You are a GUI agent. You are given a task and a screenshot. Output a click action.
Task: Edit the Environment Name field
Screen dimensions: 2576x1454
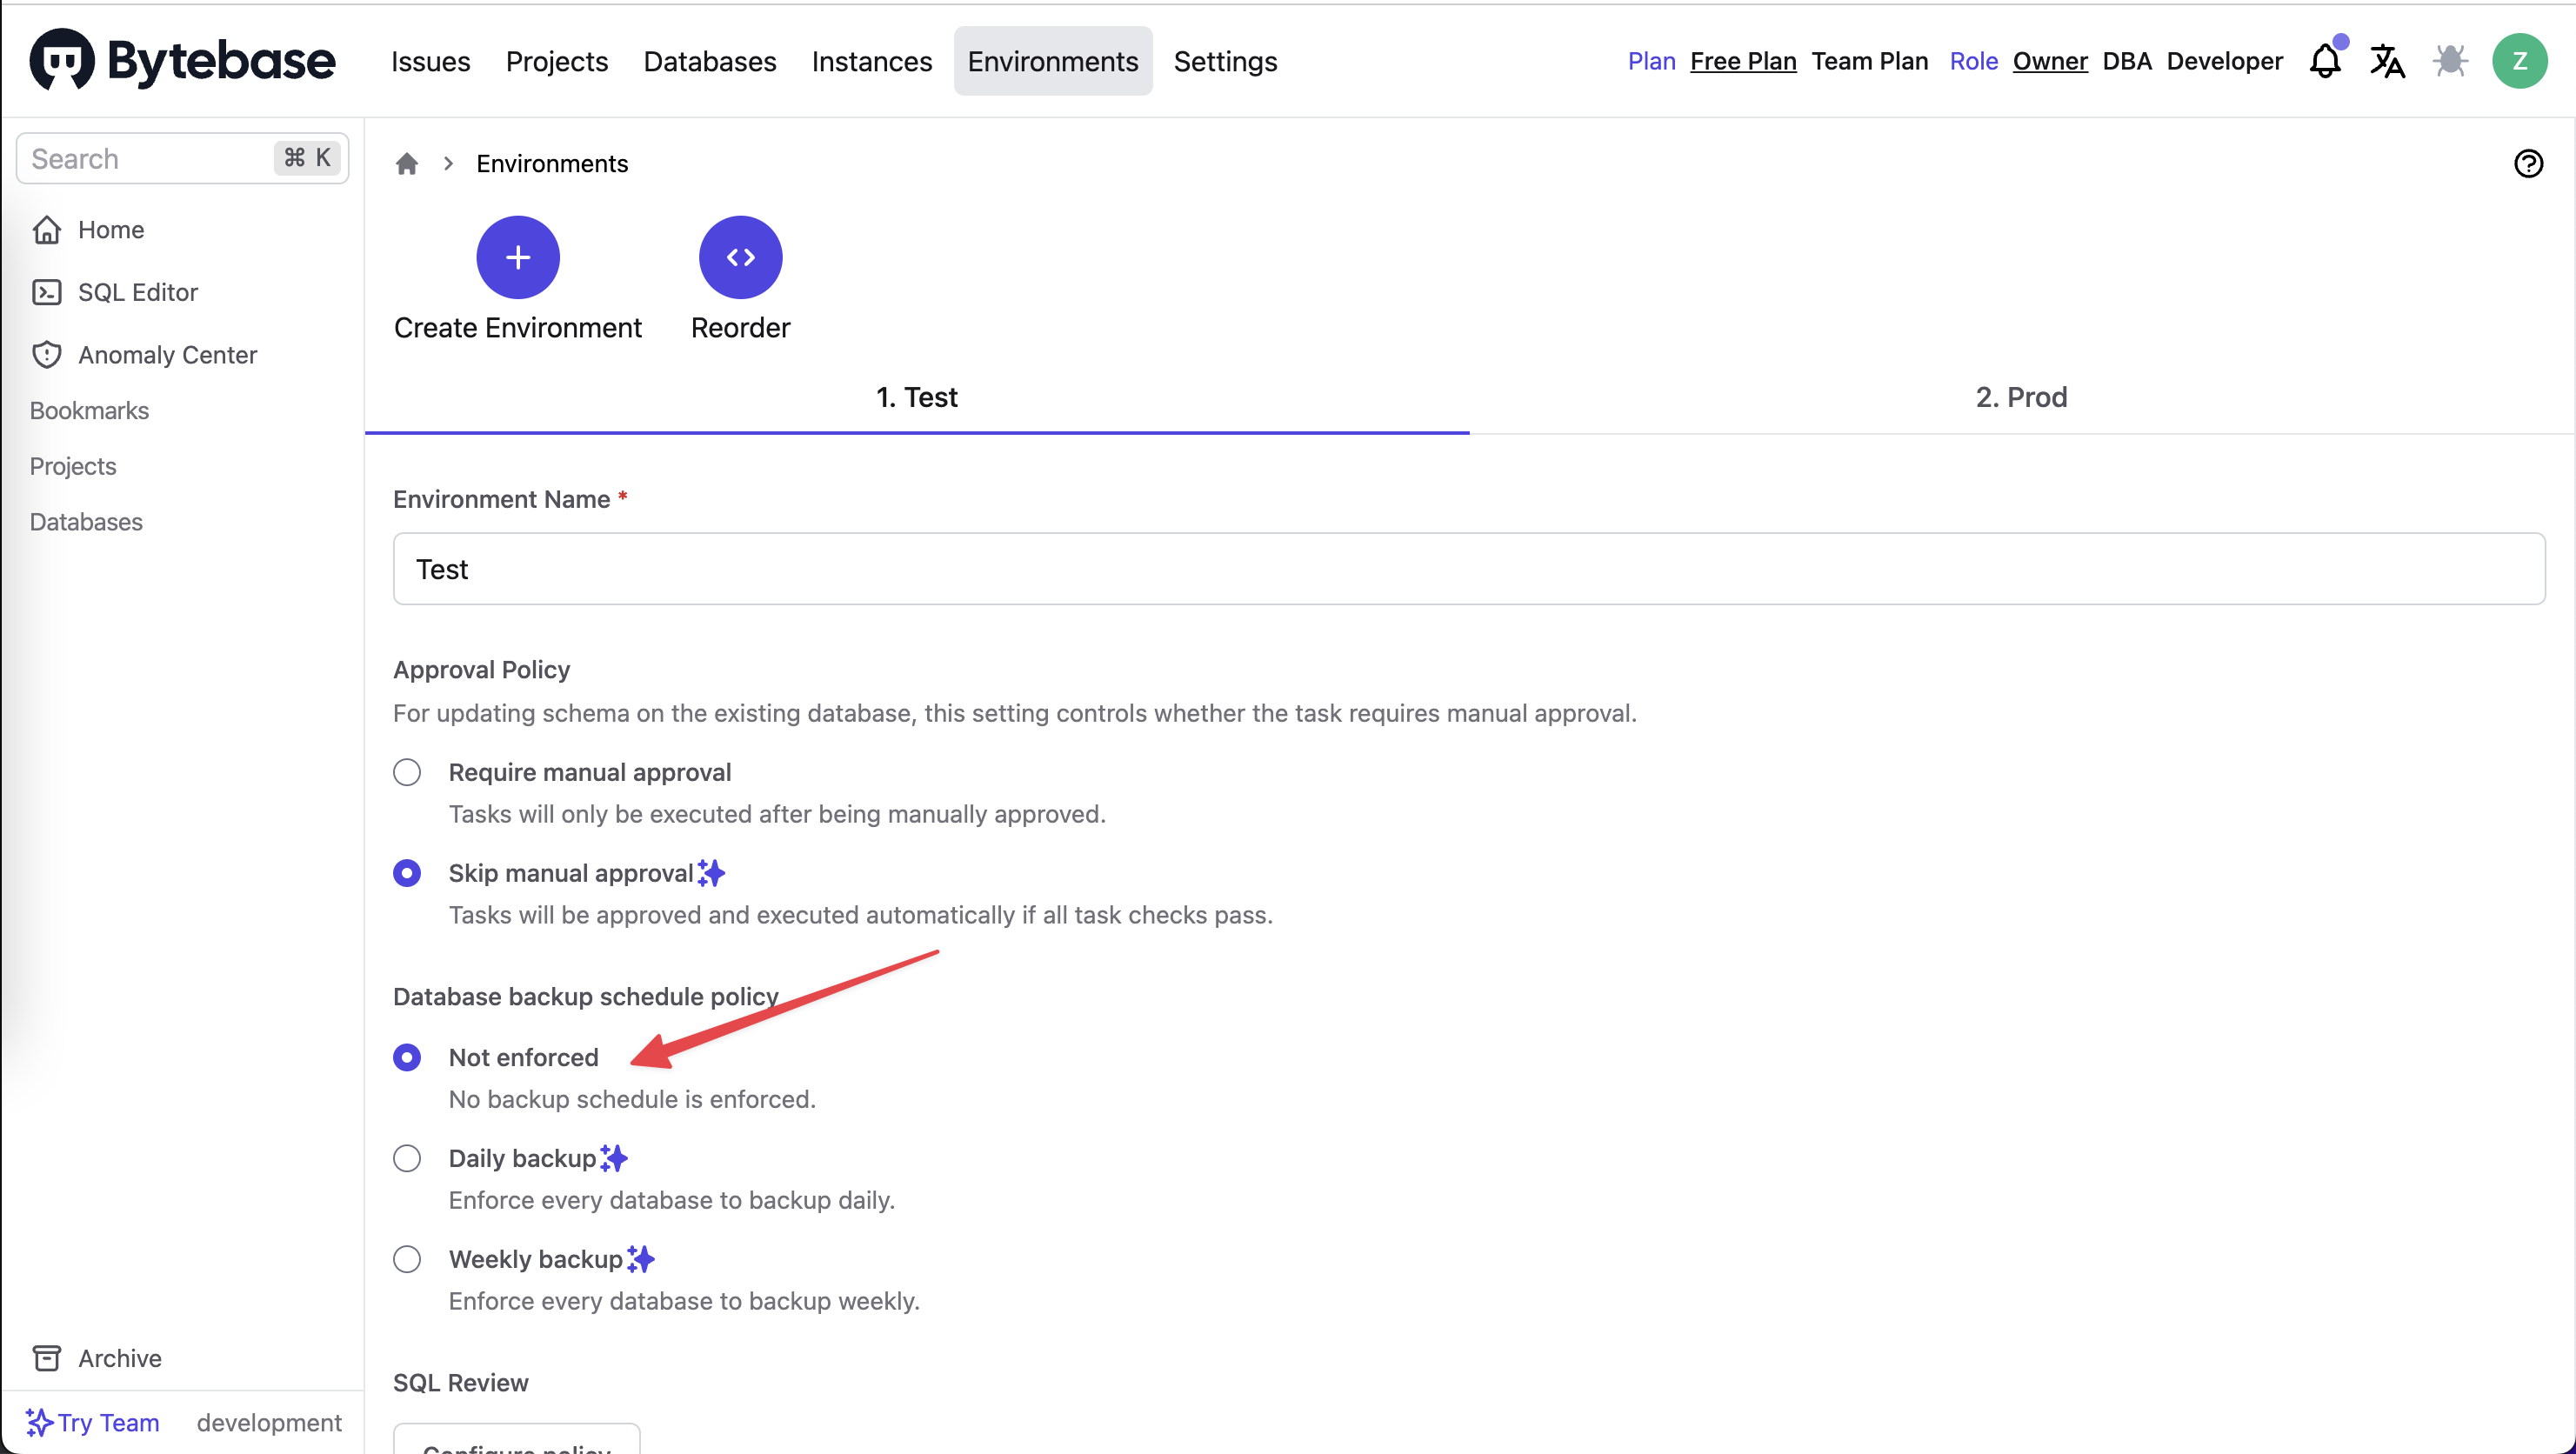pyautogui.click(x=1468, y=568)
